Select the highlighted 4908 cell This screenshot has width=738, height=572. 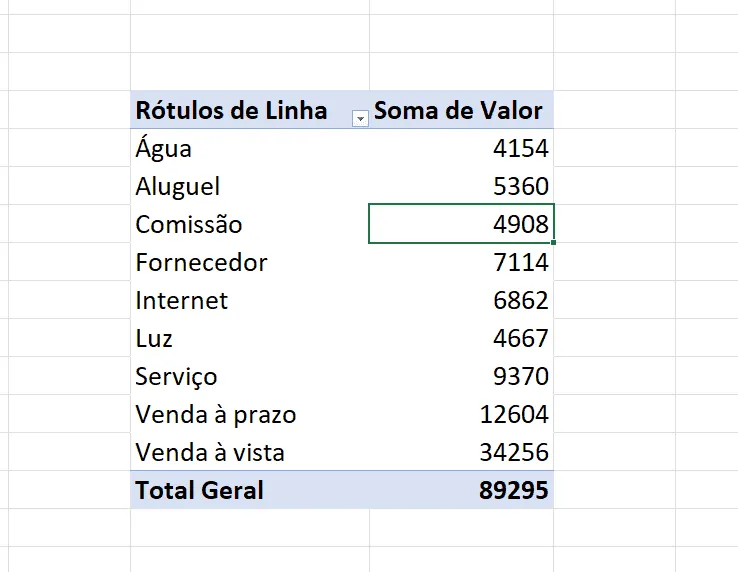click(461, 224)
